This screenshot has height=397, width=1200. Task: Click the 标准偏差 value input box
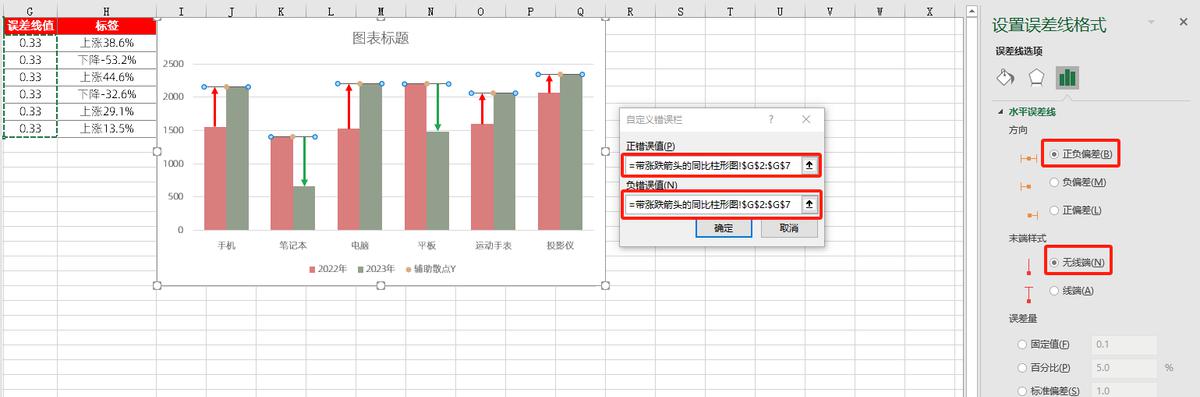(x=1123, y=391)
